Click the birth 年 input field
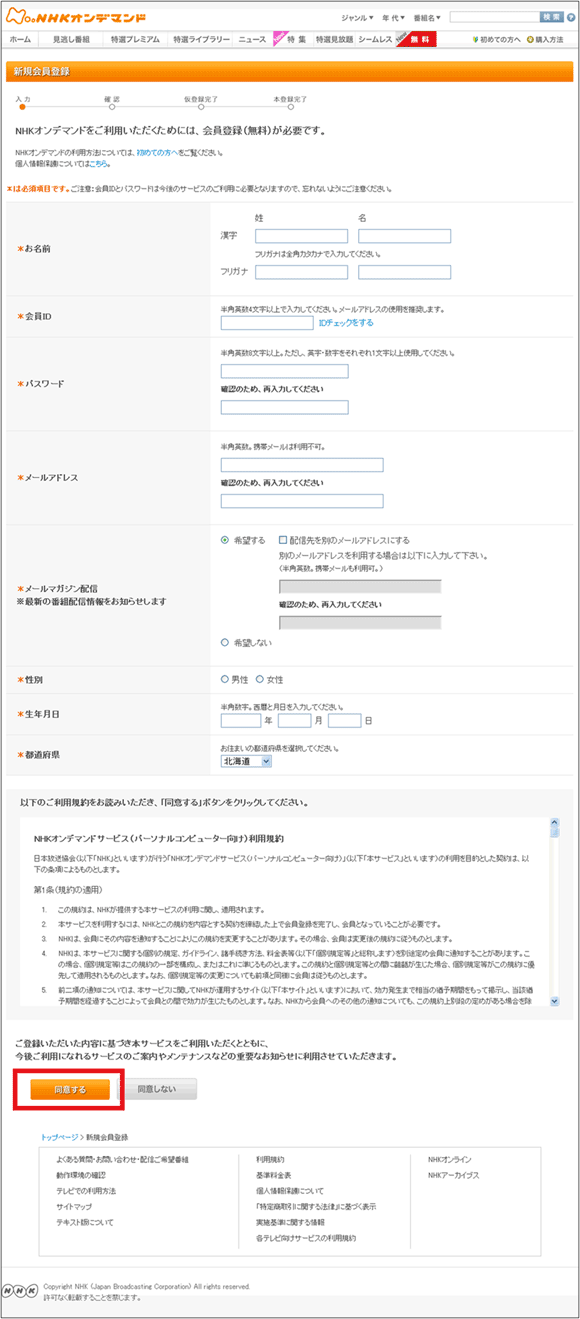Screen dimensions: 580x1319 (240, 720)
